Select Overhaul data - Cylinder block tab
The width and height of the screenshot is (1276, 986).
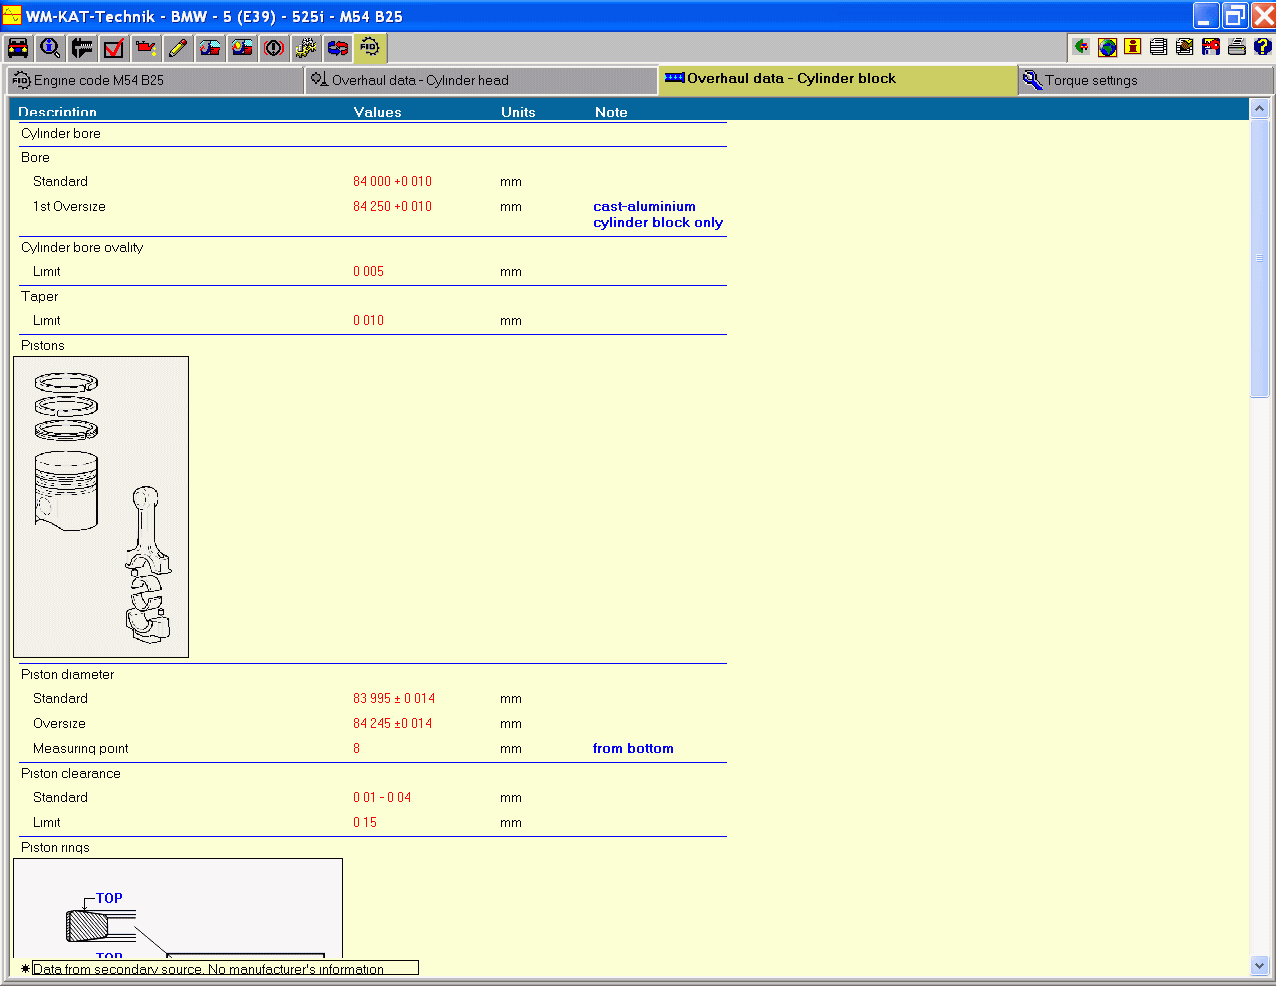click(838, 80)
